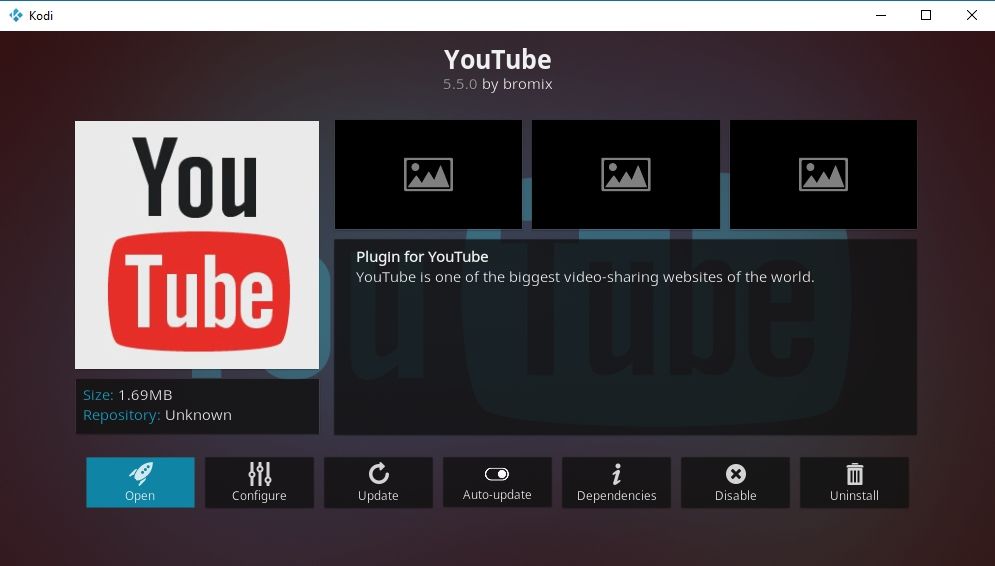
Task: Click the circular arrow Update icon
Action: [378, 473]
